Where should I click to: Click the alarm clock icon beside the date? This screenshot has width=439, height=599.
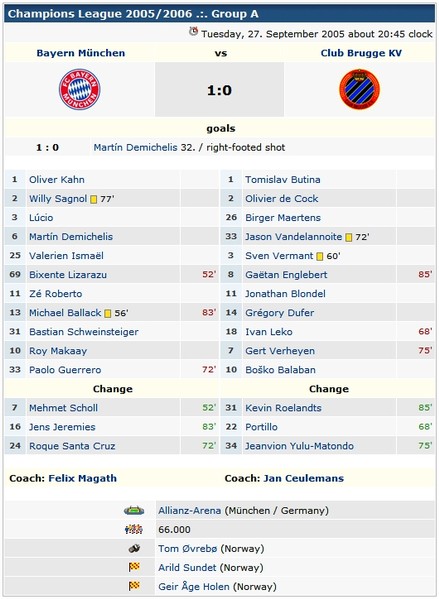[x=194, y=32]
